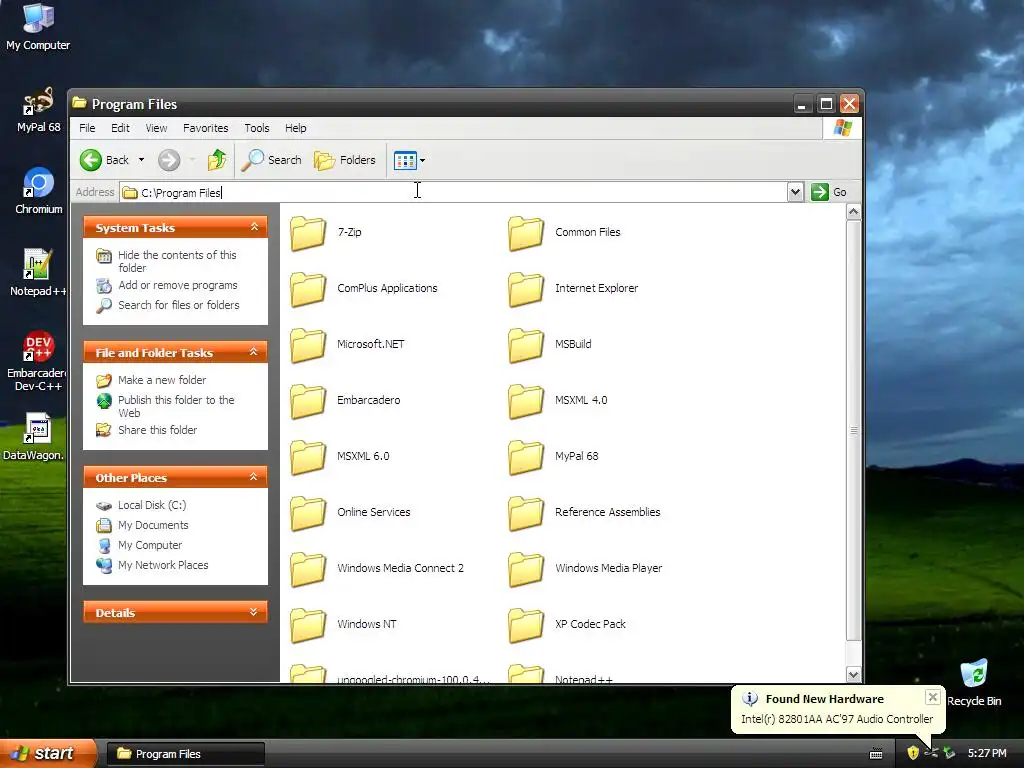Click the Chromium desktop shortcut

[39, 191]
